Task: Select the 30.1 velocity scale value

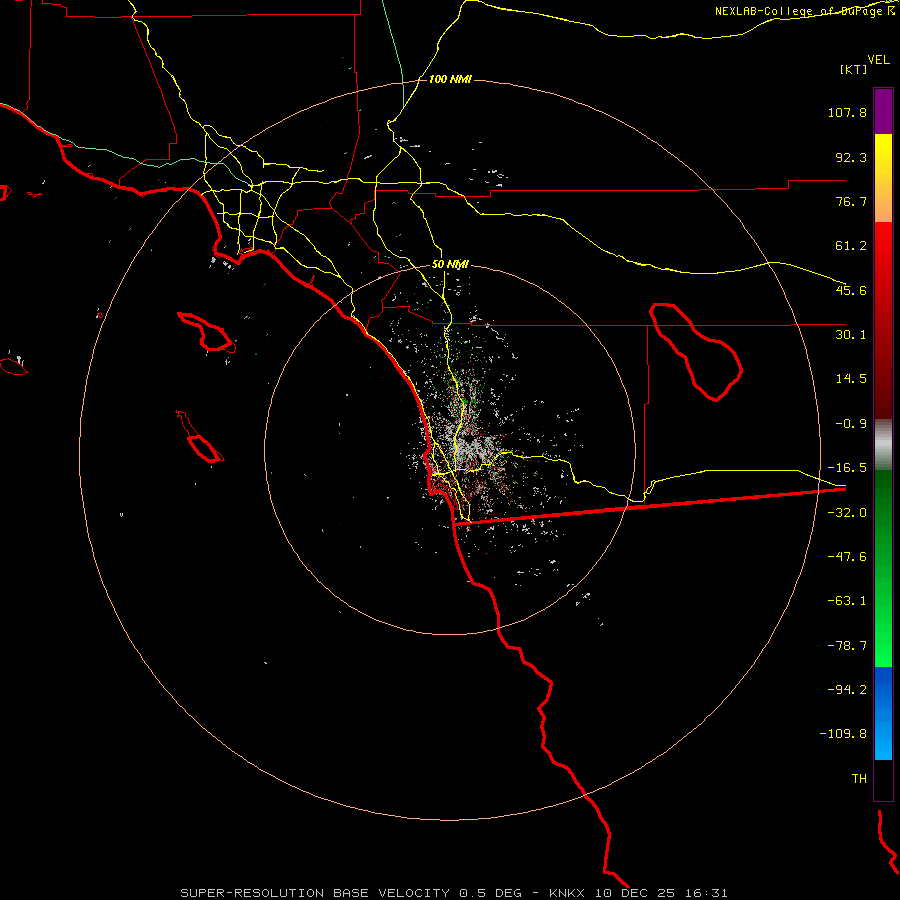Action: pos(851,335)
